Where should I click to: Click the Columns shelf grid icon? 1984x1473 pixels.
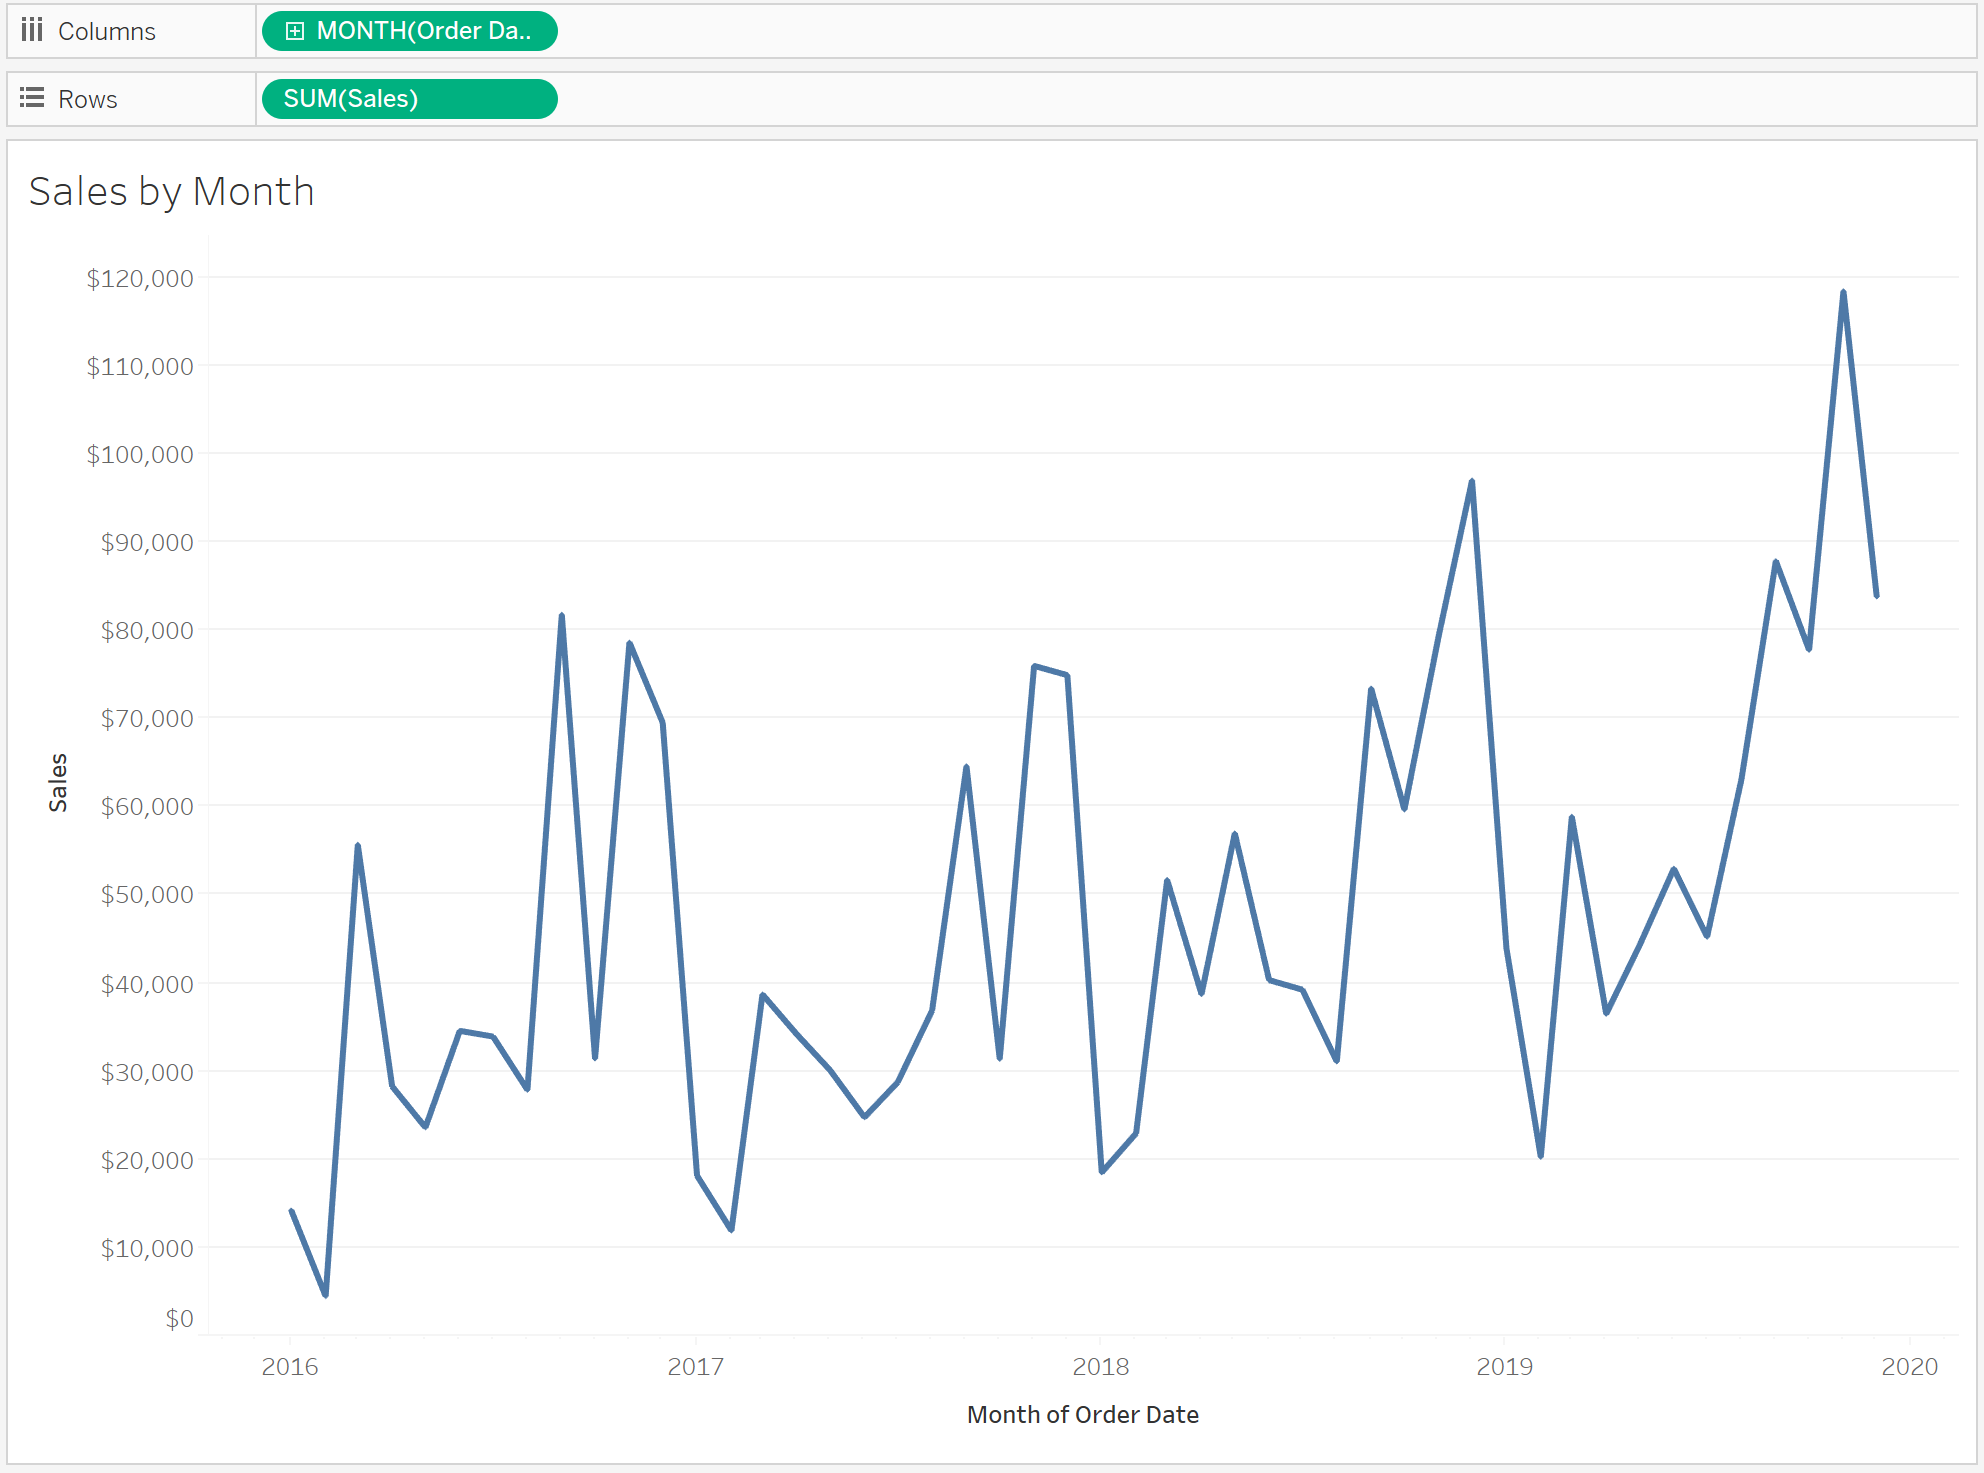click(32, 30)
